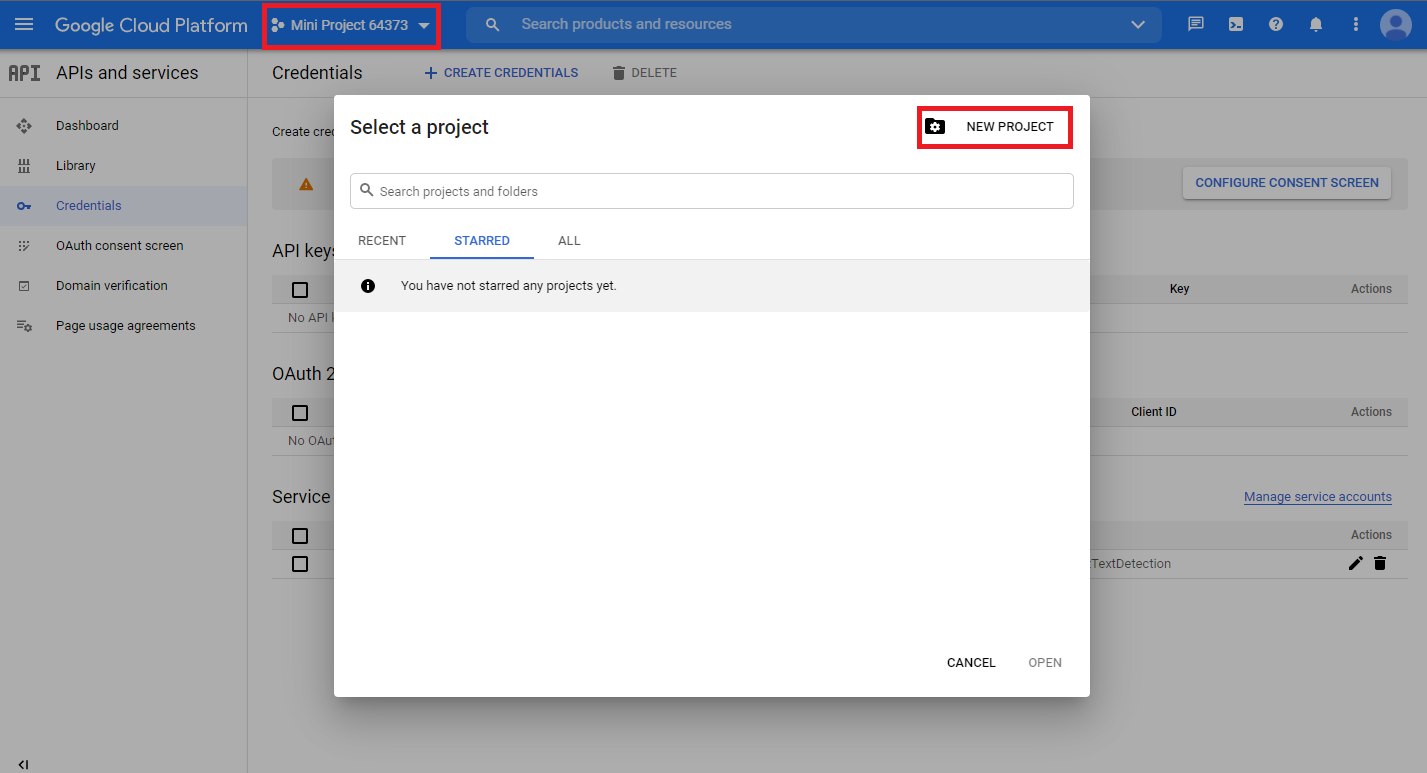Click Manage service accounts link
This screenshot has width=1427, height=773.
(x=1318, y=497)
